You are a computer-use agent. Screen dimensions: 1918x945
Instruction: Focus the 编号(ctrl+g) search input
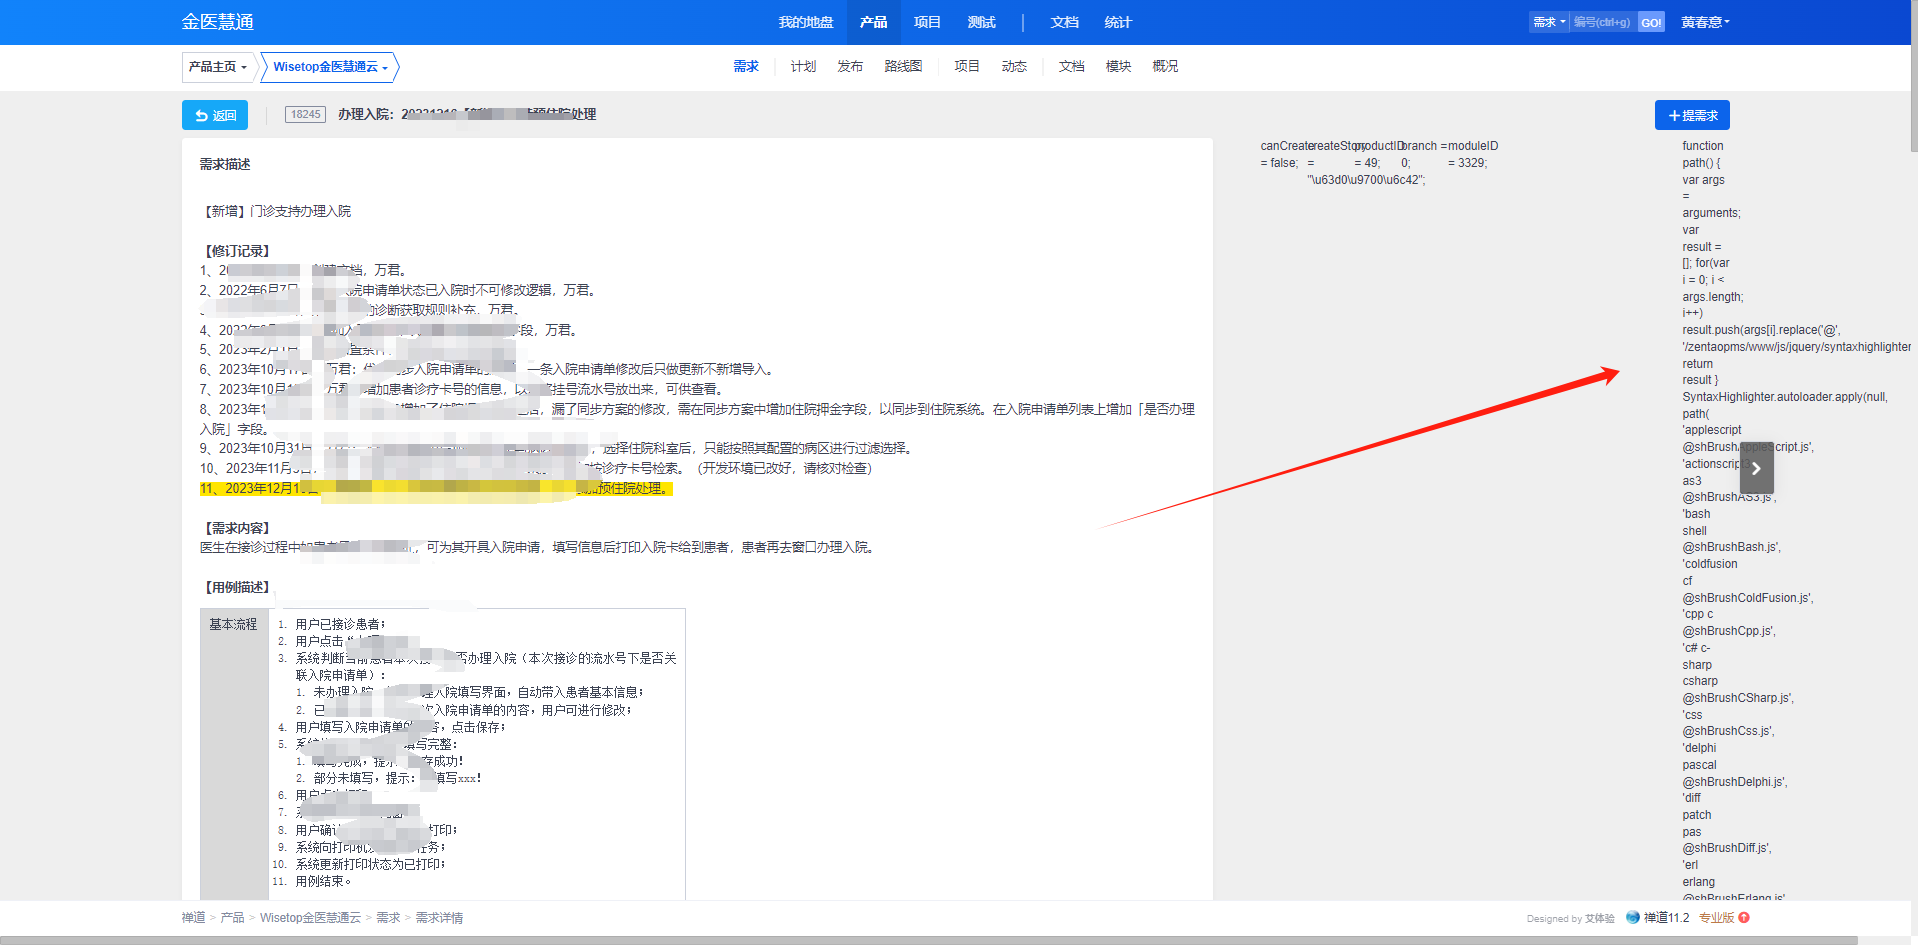pos(1603,22)
